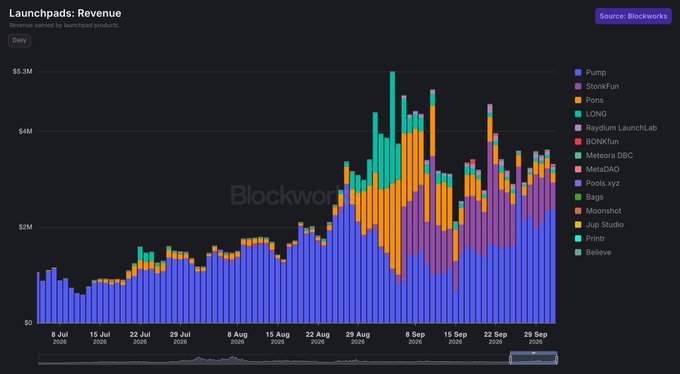Screen dimensions: 680x374
Task: Hide the Jup Studio series via label
Action: point(605,225)
